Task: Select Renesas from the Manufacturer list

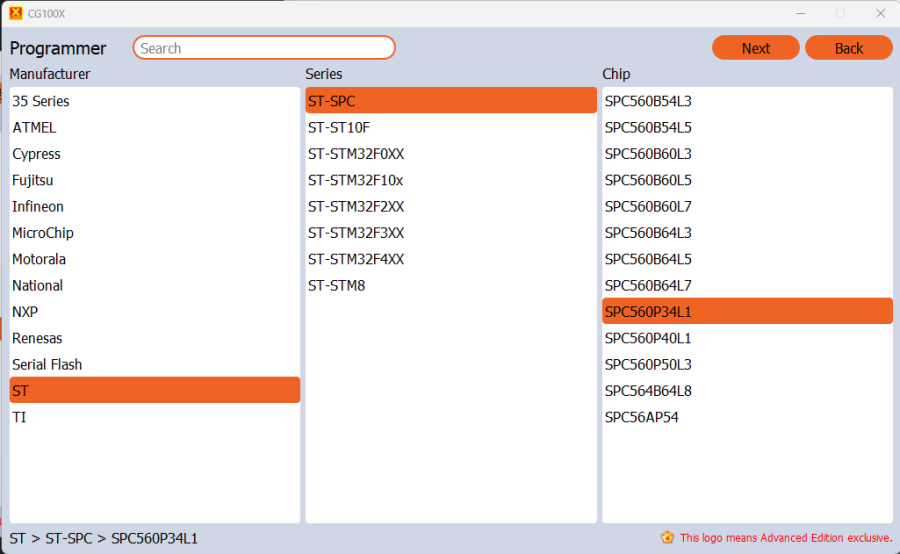Action: [x=37, y=338]
